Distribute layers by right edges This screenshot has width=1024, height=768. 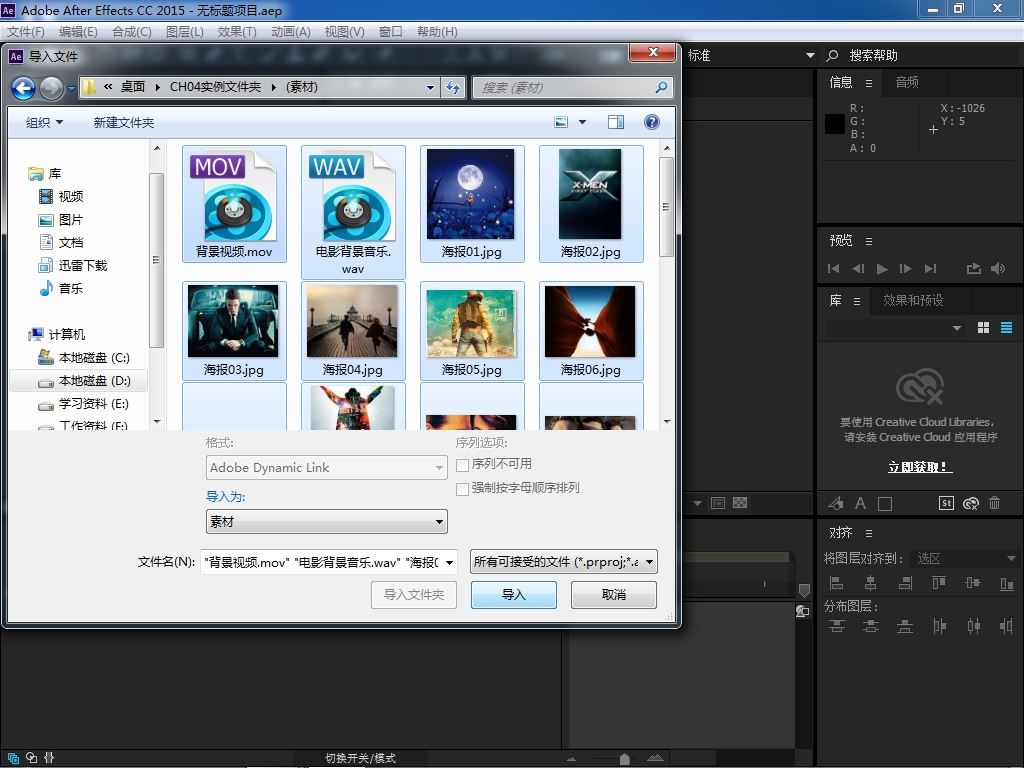pos(1006,626)
